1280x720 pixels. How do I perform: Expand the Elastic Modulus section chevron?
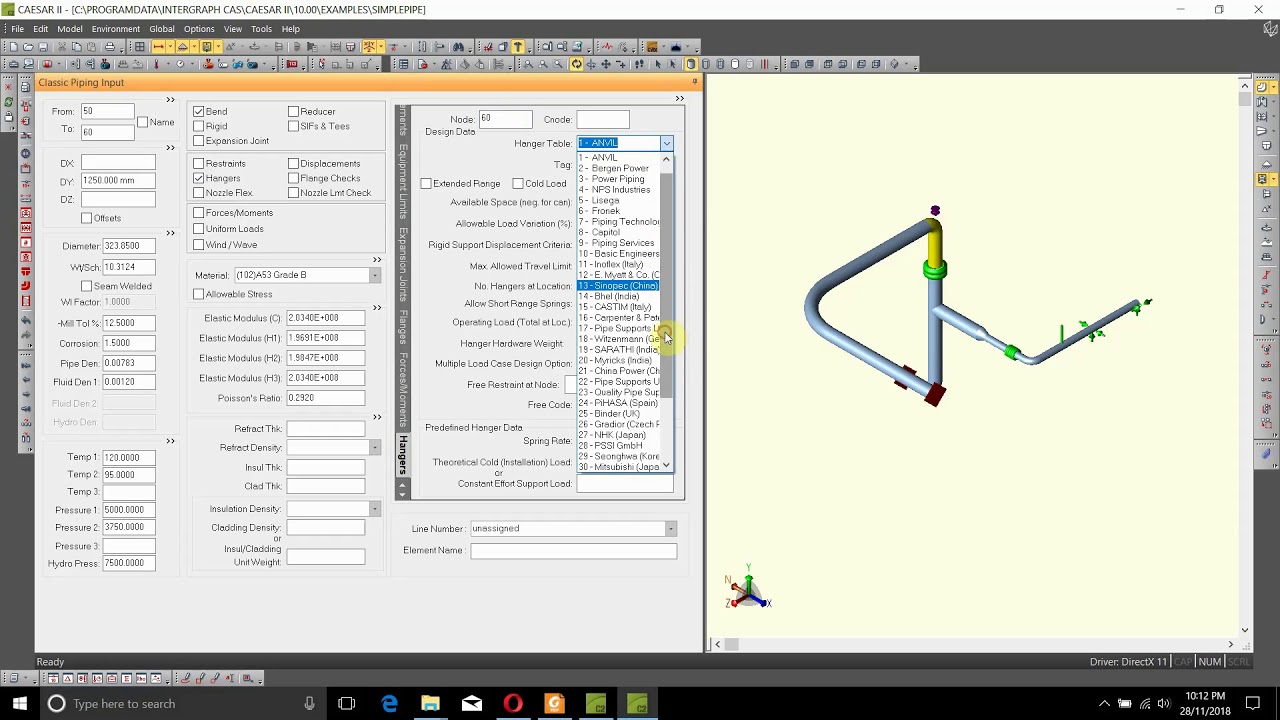377,307
